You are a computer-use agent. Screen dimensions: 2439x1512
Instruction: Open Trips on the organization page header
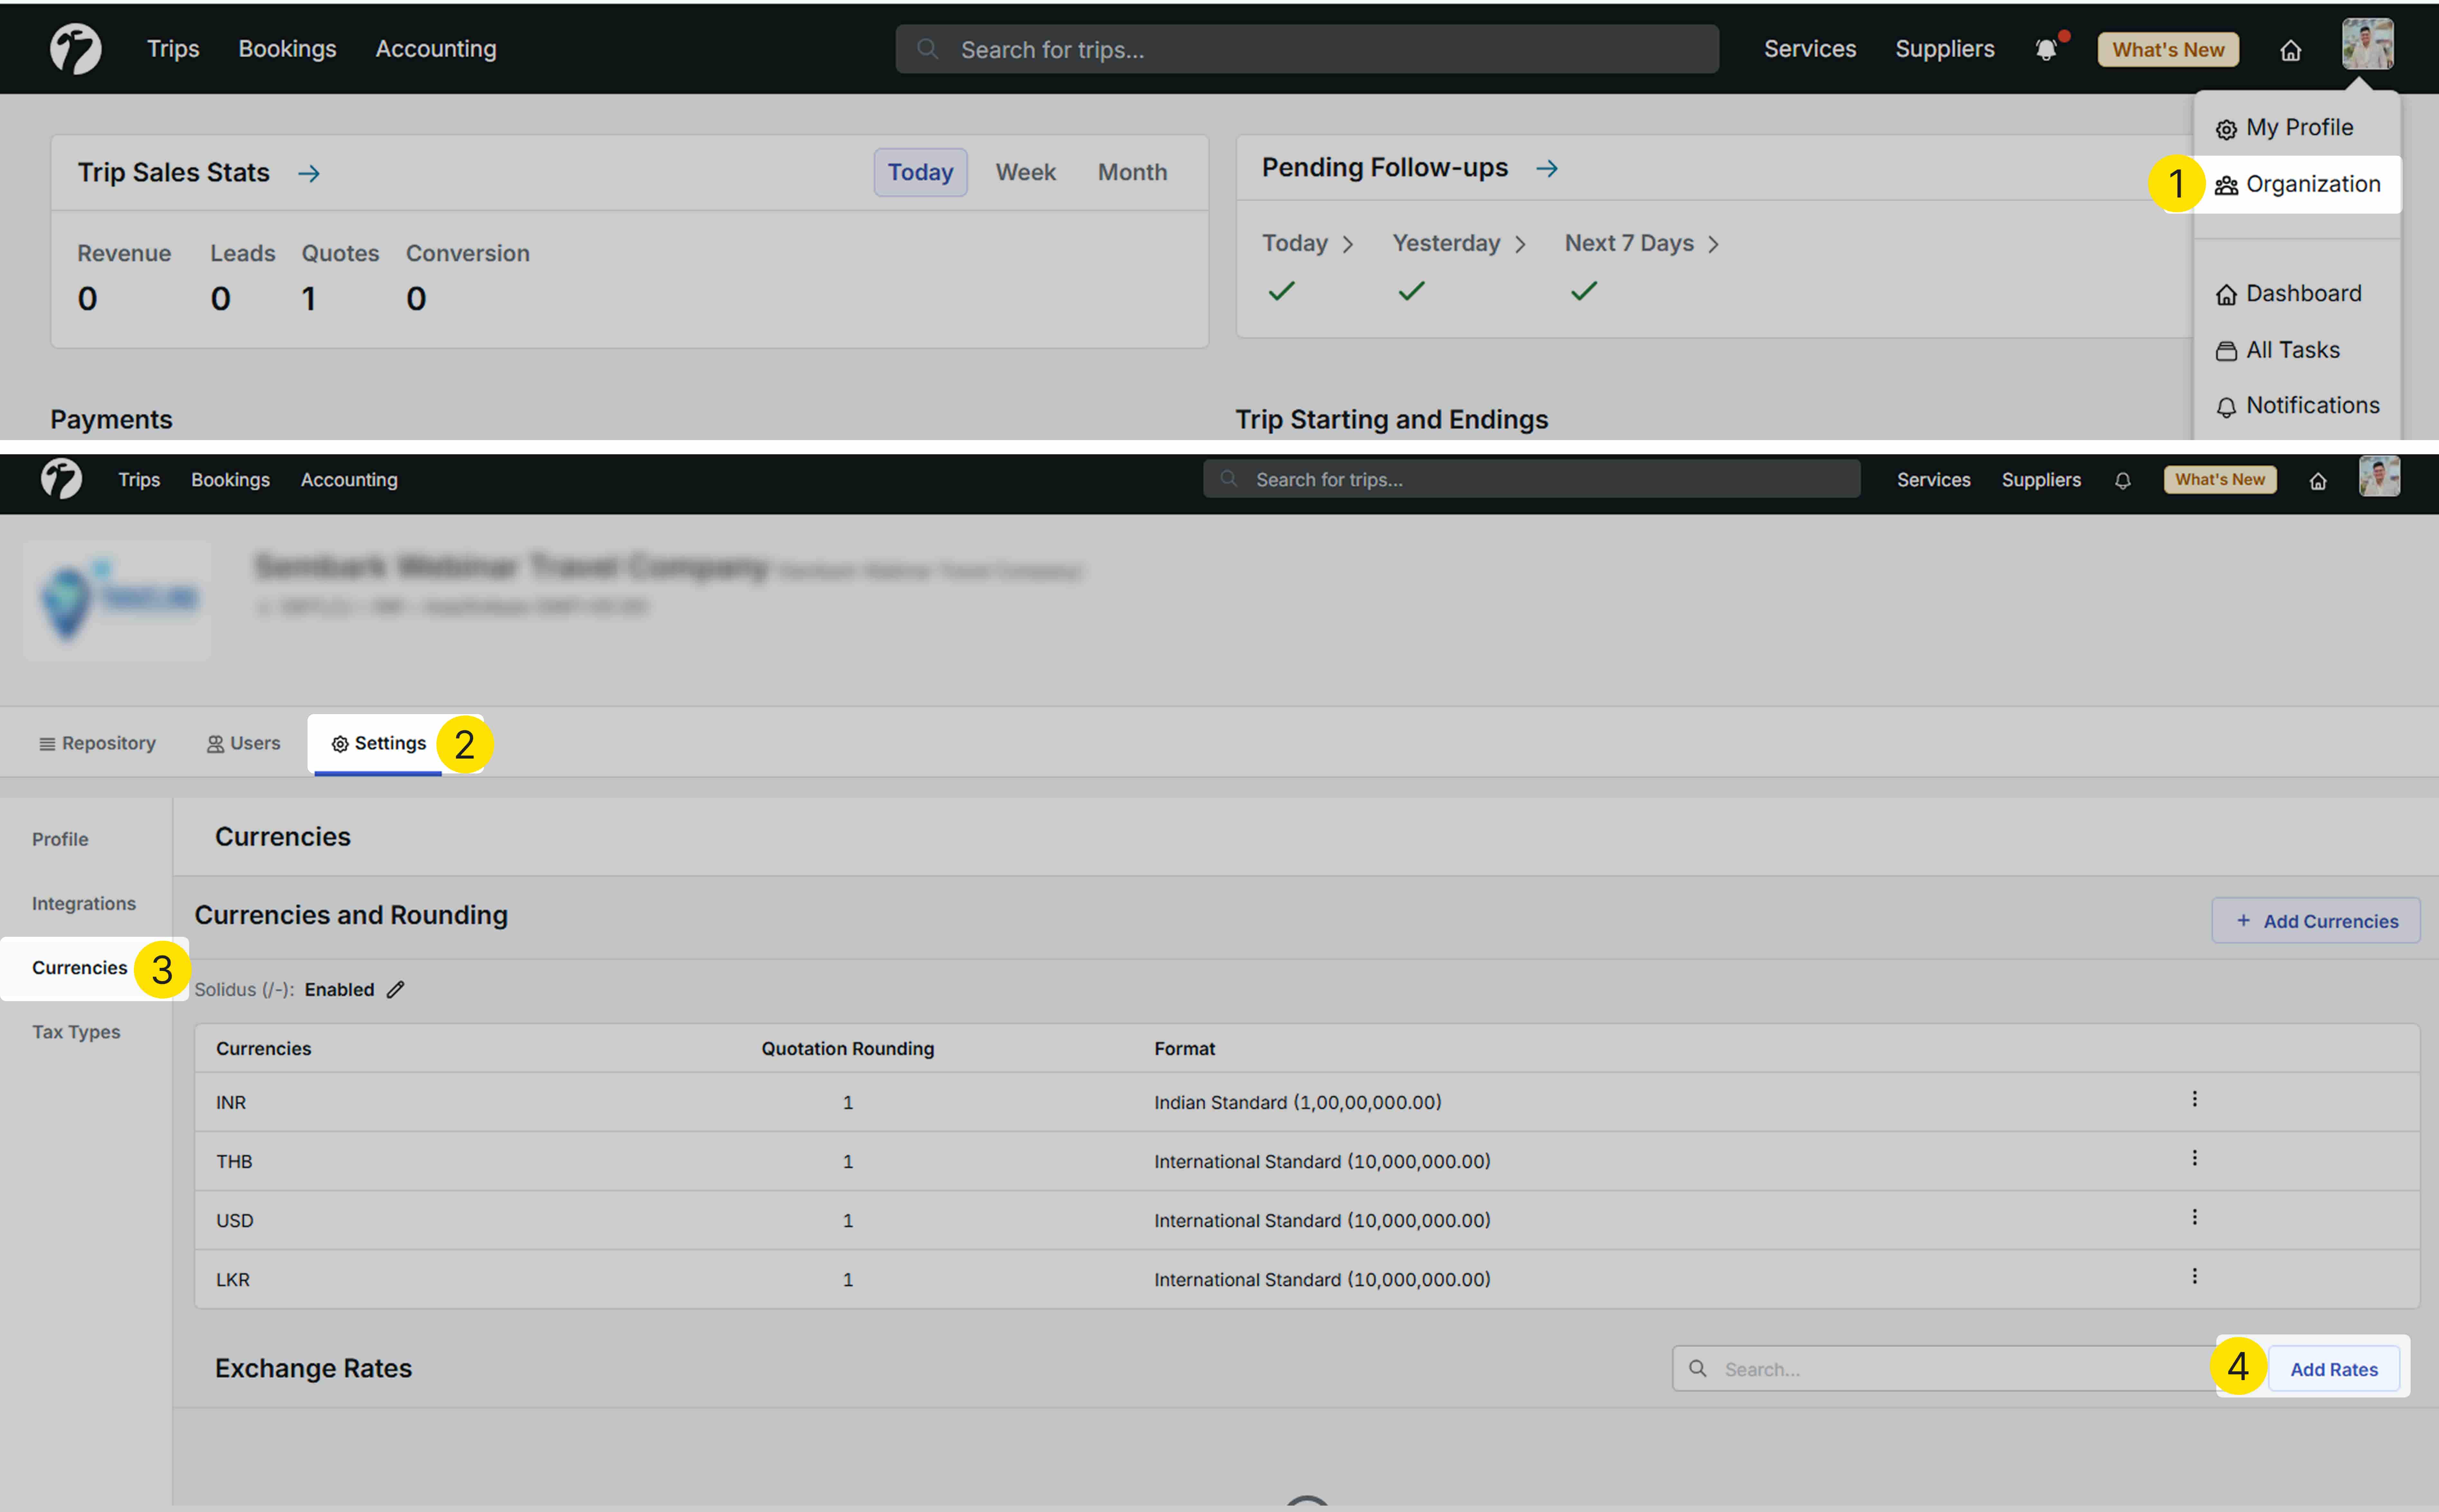pyautogui.click(x=139, y=480)
